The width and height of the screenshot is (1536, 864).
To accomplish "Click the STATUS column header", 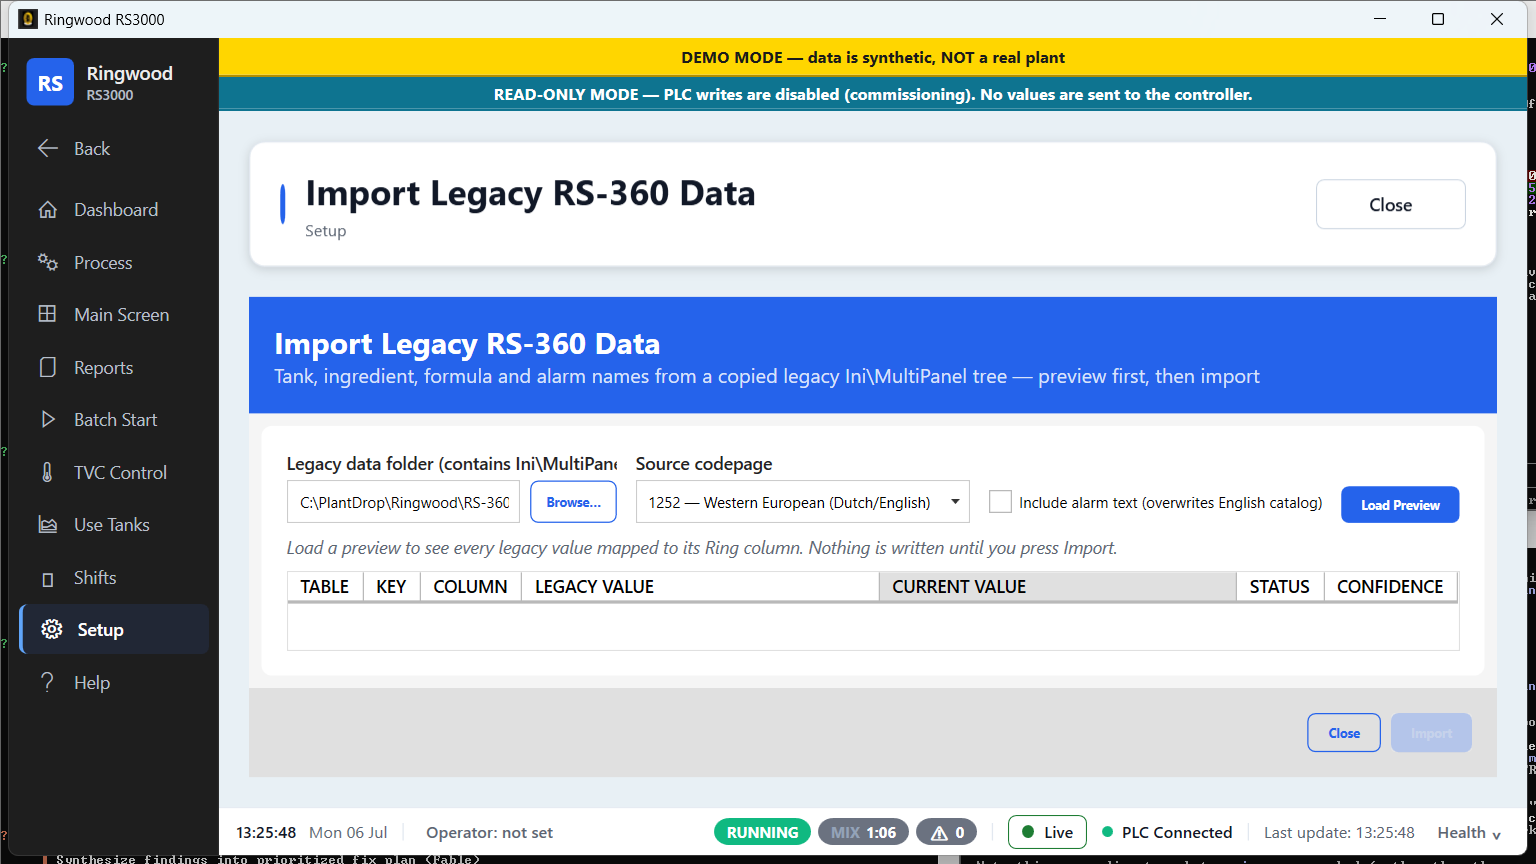I will 1280,587.
